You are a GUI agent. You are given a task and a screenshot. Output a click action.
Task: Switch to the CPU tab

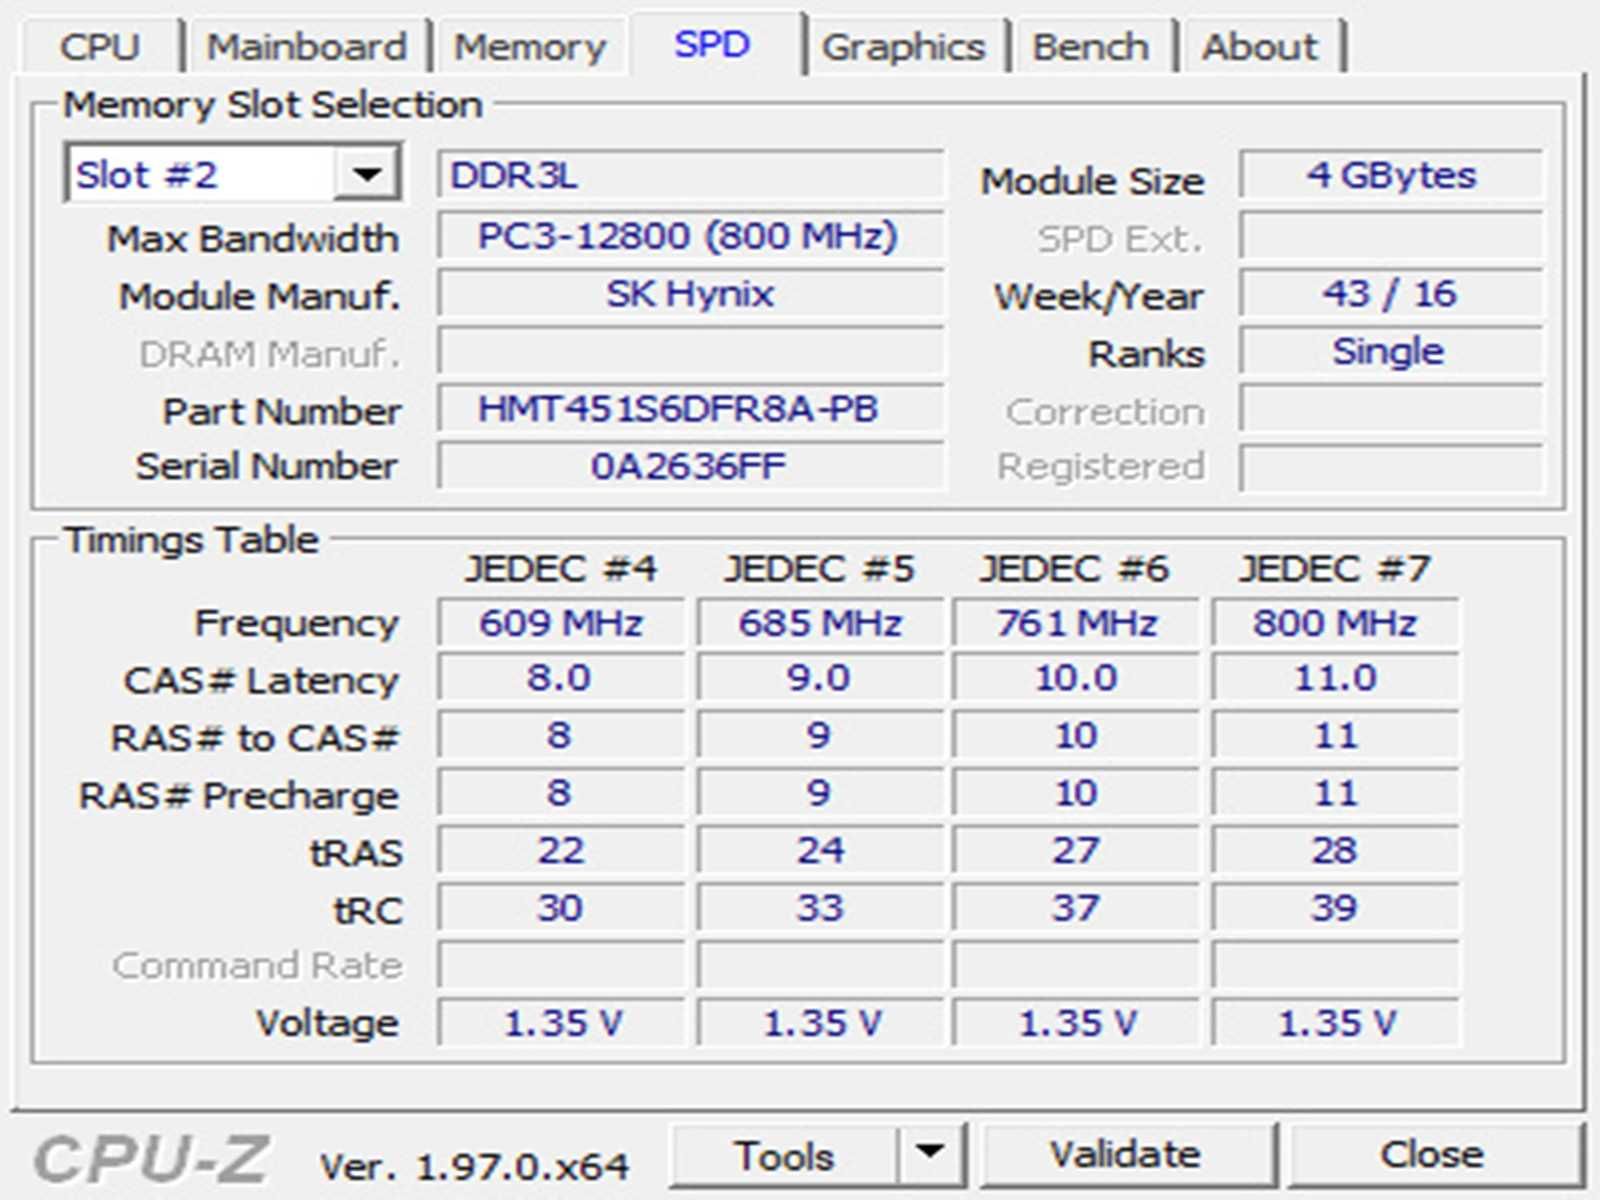(100, 47)
